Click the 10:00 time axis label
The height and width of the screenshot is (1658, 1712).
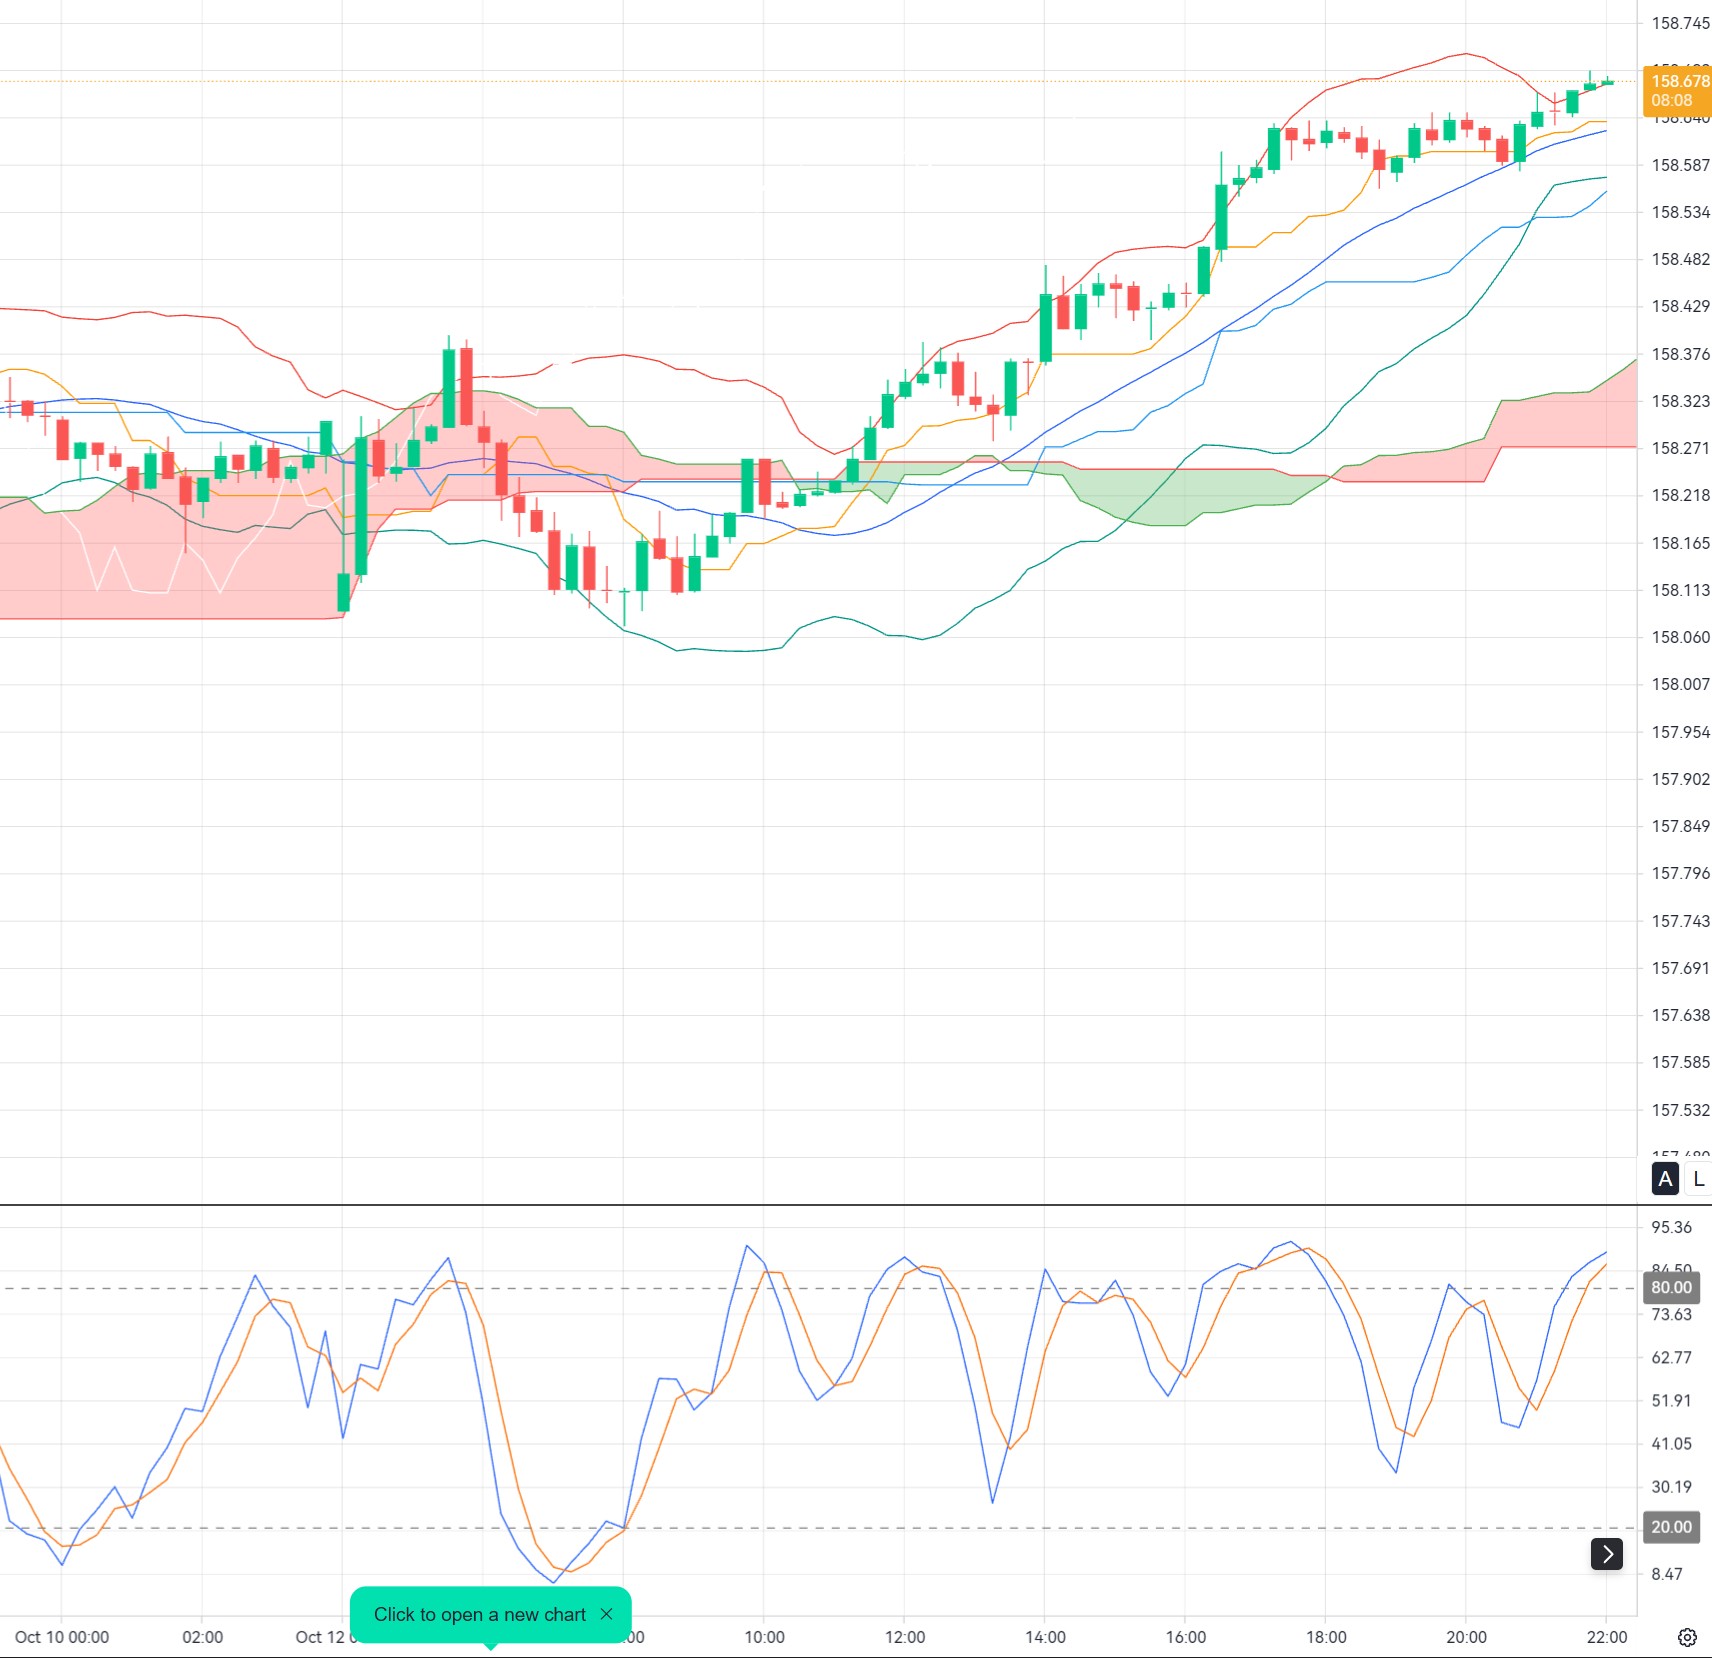click(x=764, y=1637)
